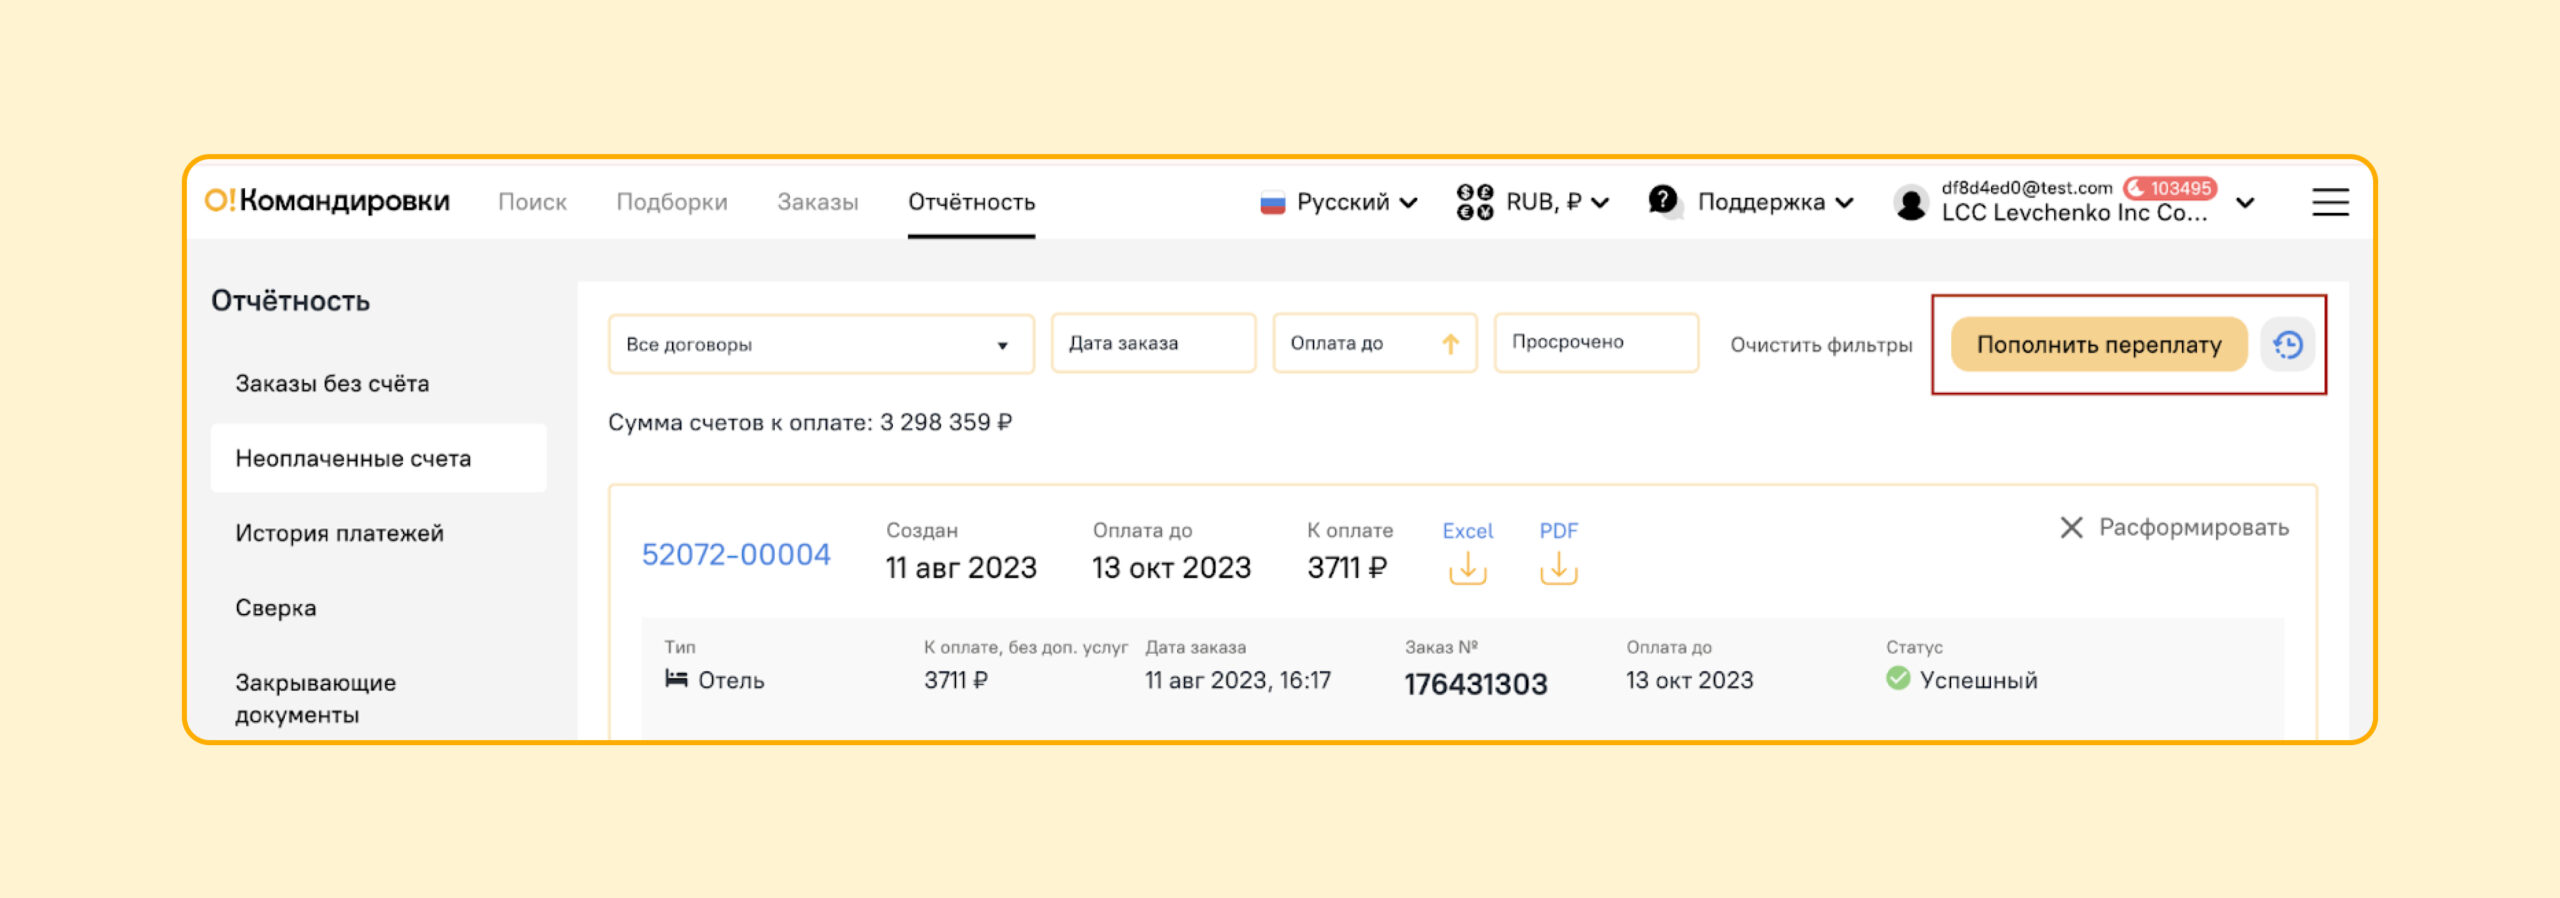Toggle the Просрочено overdue filter
The width and height of the screenshot is (2560, 898).
[1595, 342]
